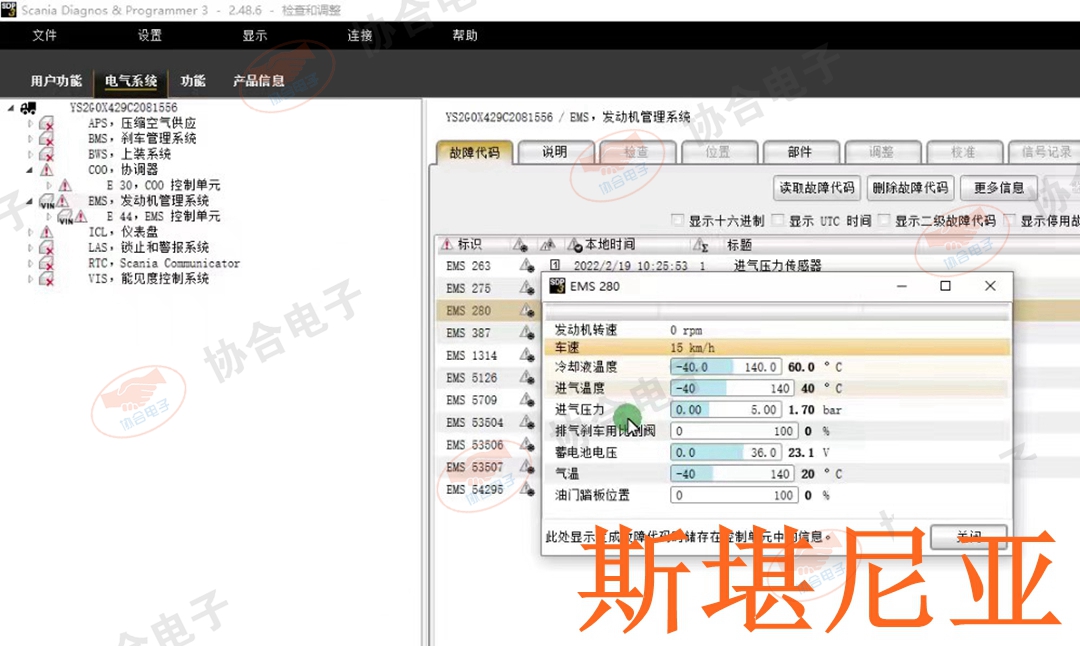Tick the 显示停用故障代码 checkbox
The width and height of the screenshot is (1080, 646).
tap(1010, 220)
